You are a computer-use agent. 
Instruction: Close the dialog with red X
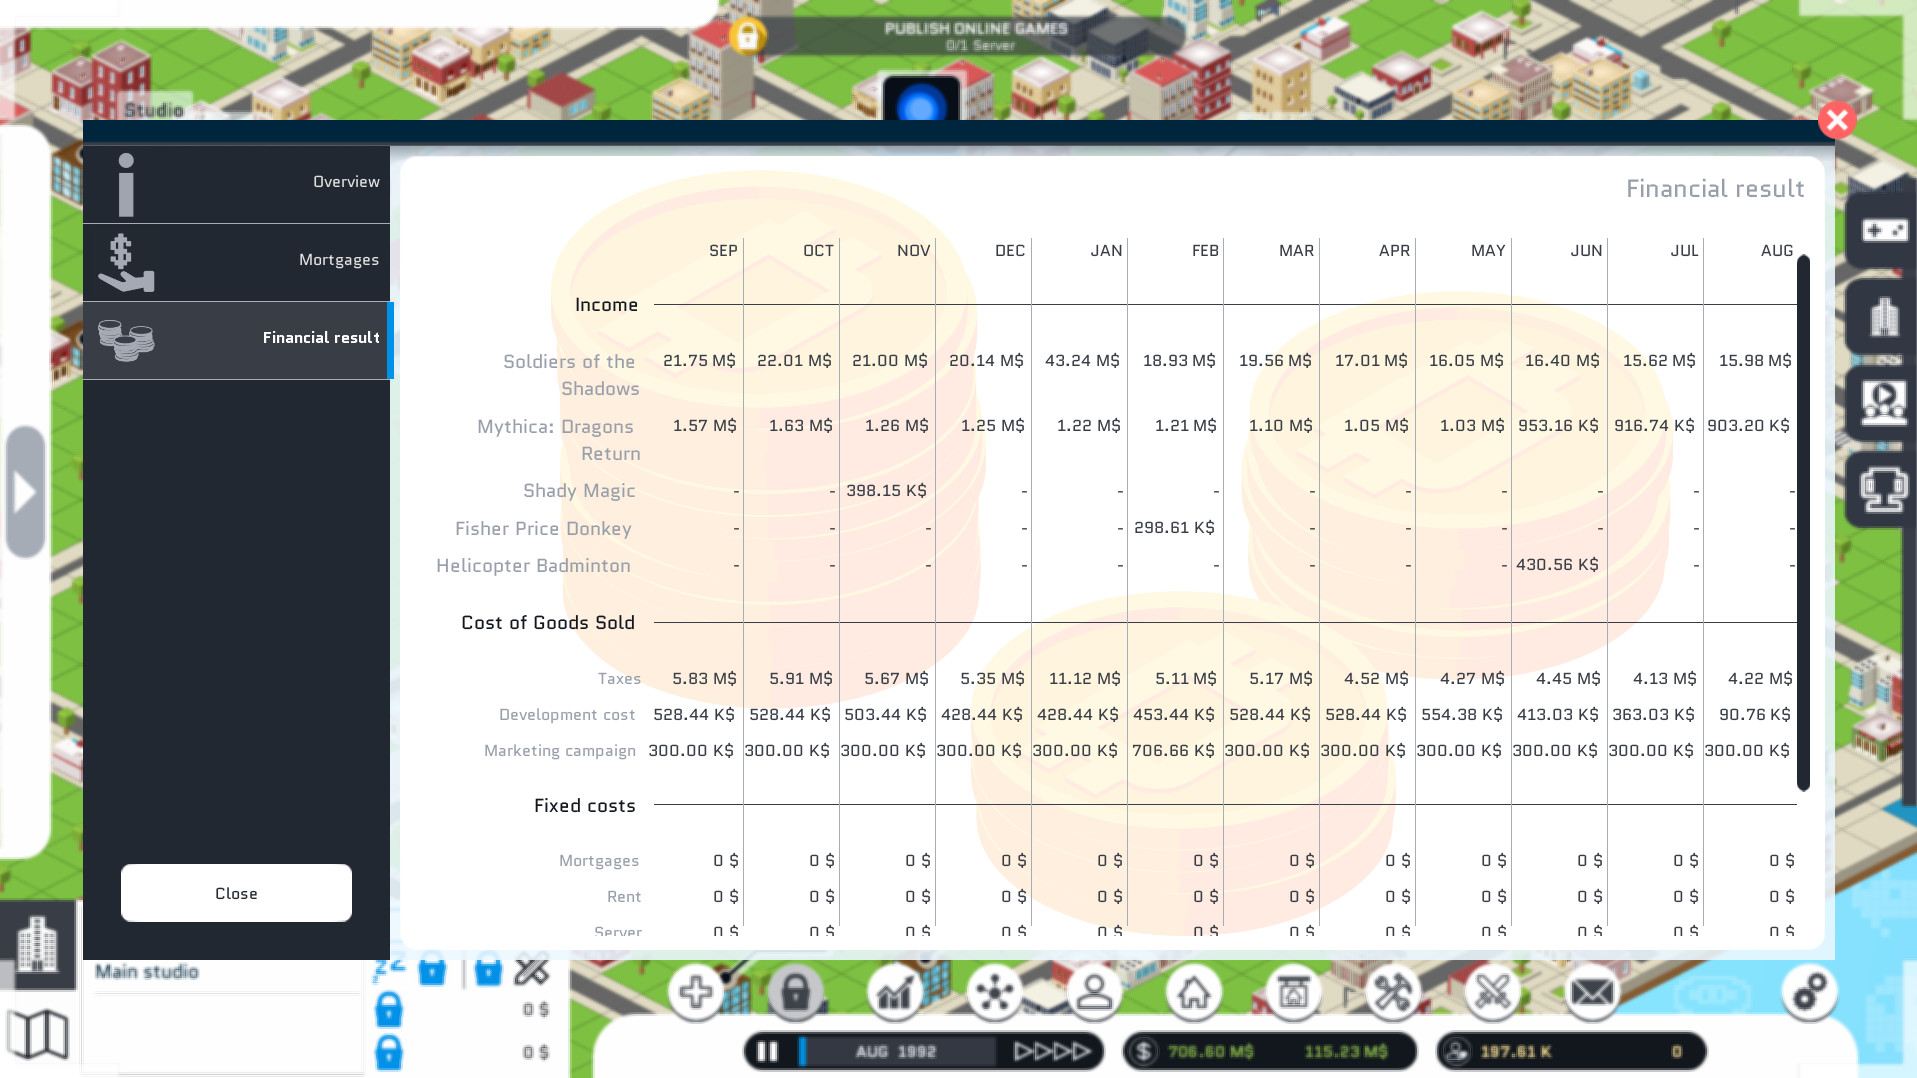[x=1836, y=121]
